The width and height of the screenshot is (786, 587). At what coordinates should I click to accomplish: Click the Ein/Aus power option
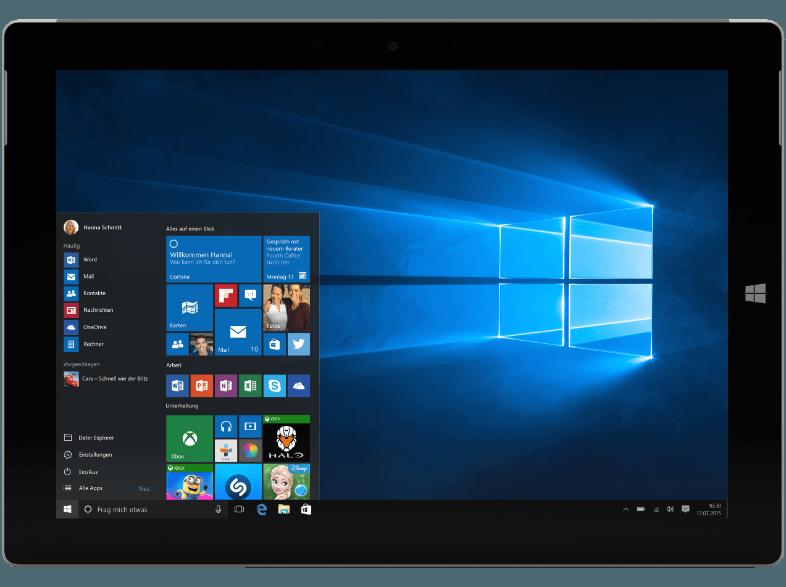pyautogui.click(x=81, y=472)
